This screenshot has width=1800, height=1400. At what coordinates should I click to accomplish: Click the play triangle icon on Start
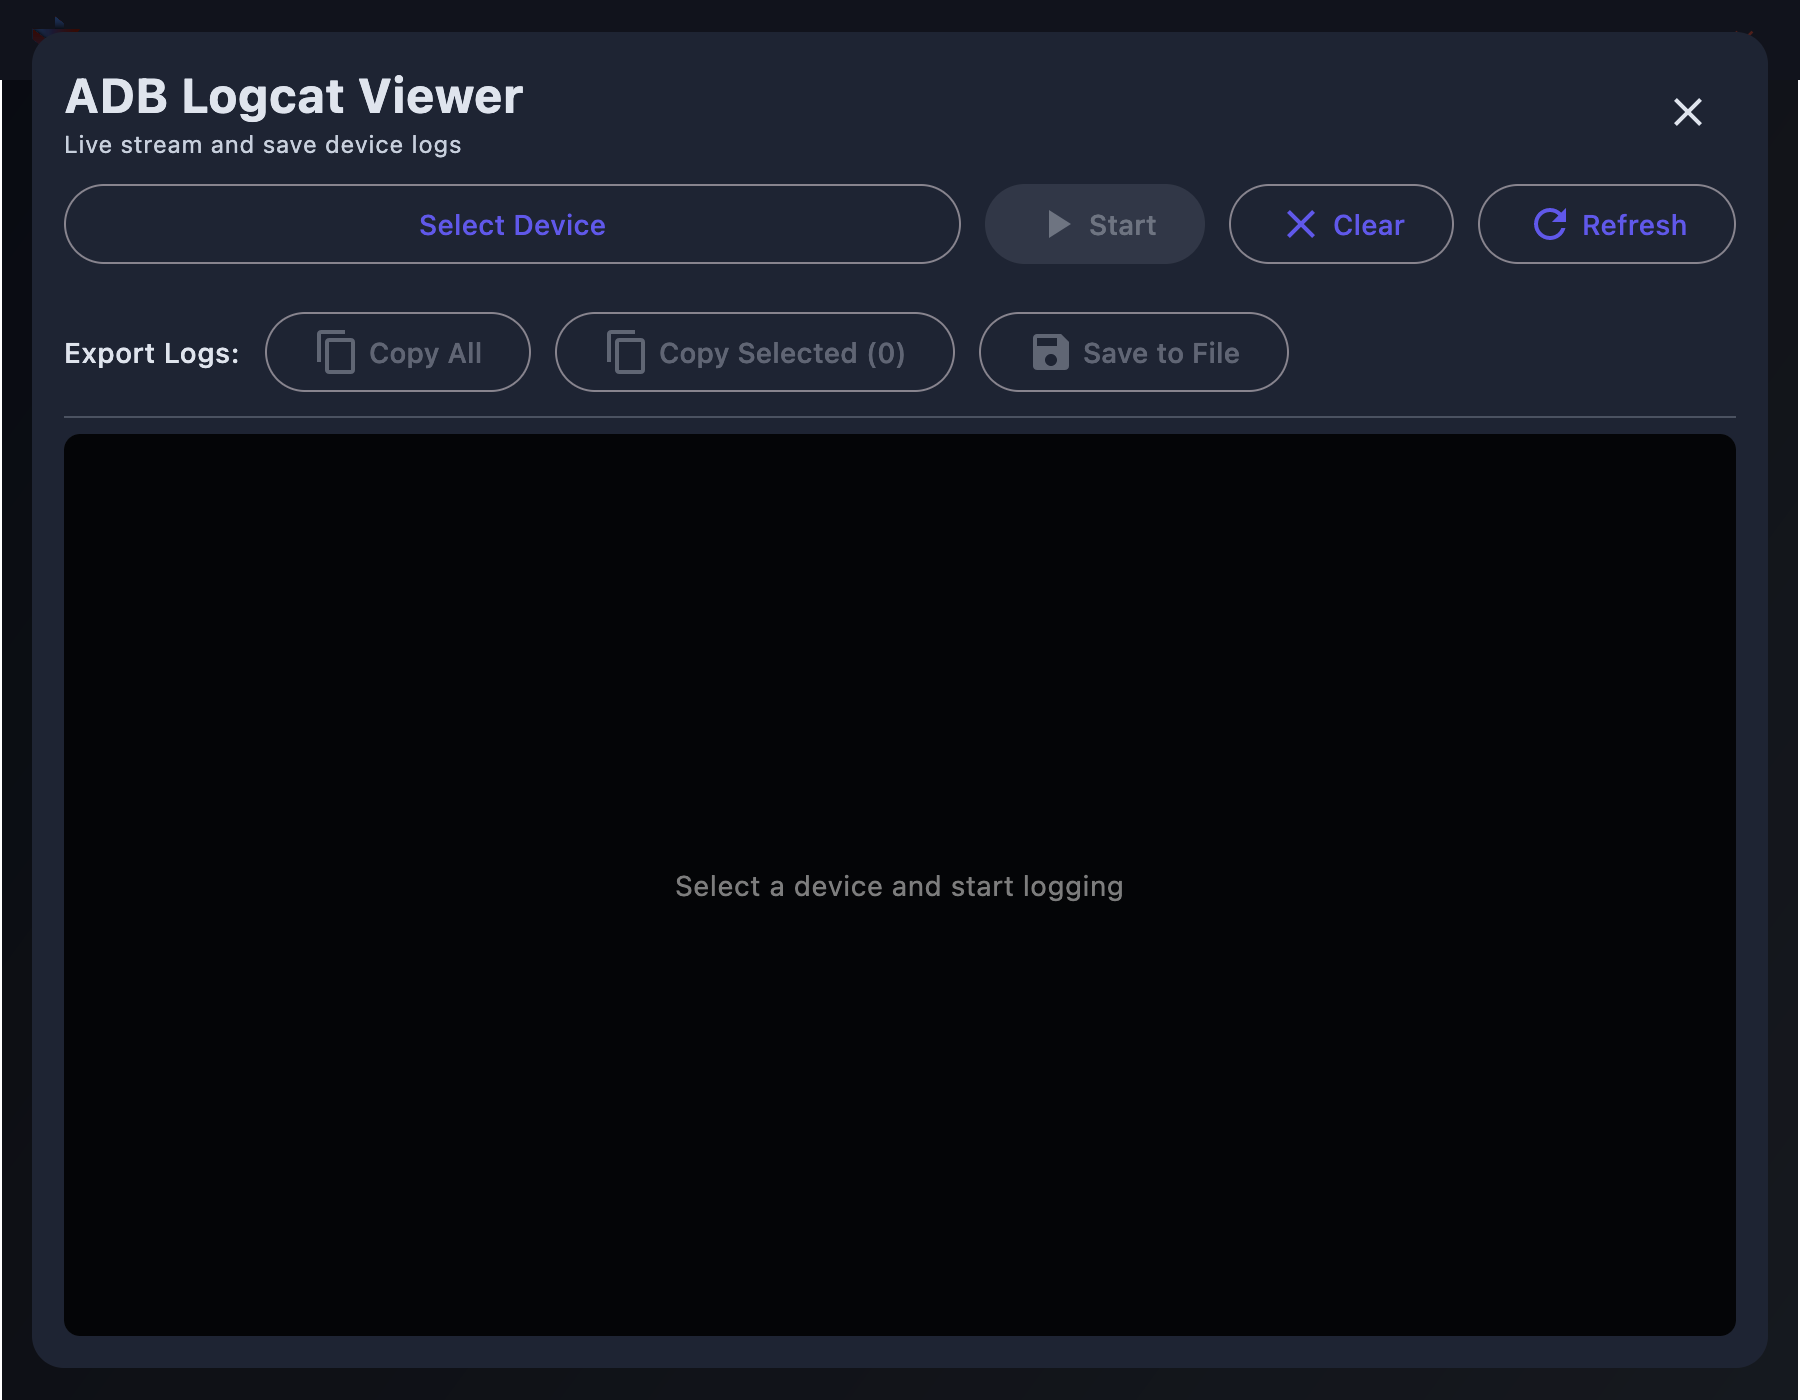[x=1058, y=224]
